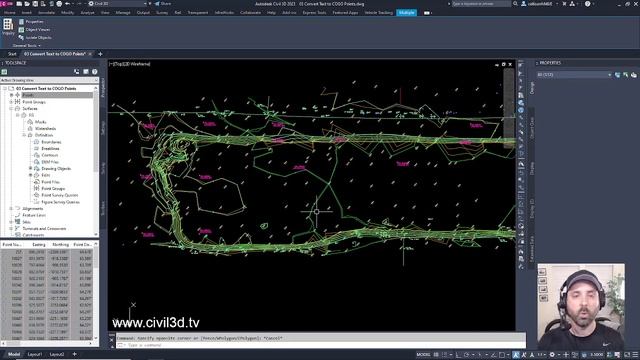Click the Properties ribbon button
The width and height of the screenshot is (640, 360).
[x=31, y=22]
